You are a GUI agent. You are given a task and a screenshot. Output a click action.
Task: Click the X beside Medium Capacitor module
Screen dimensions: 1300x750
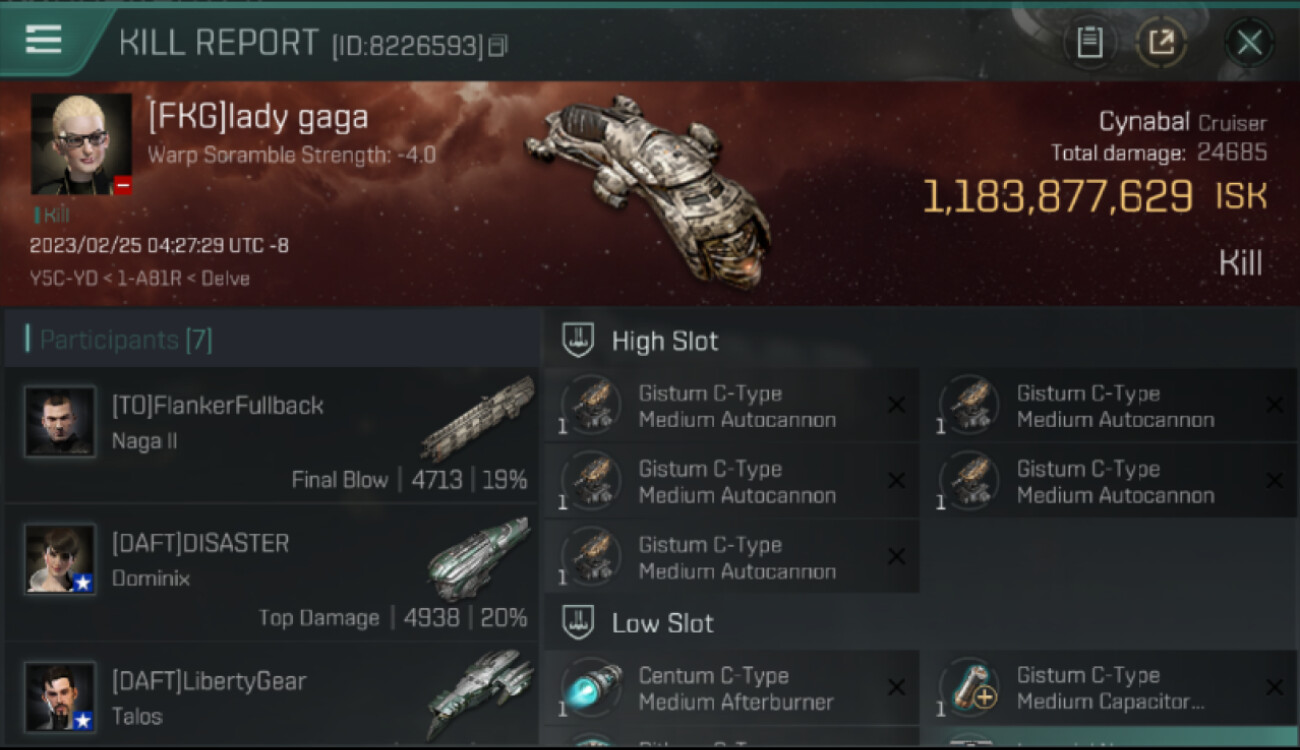click(x=1274, y=687)
